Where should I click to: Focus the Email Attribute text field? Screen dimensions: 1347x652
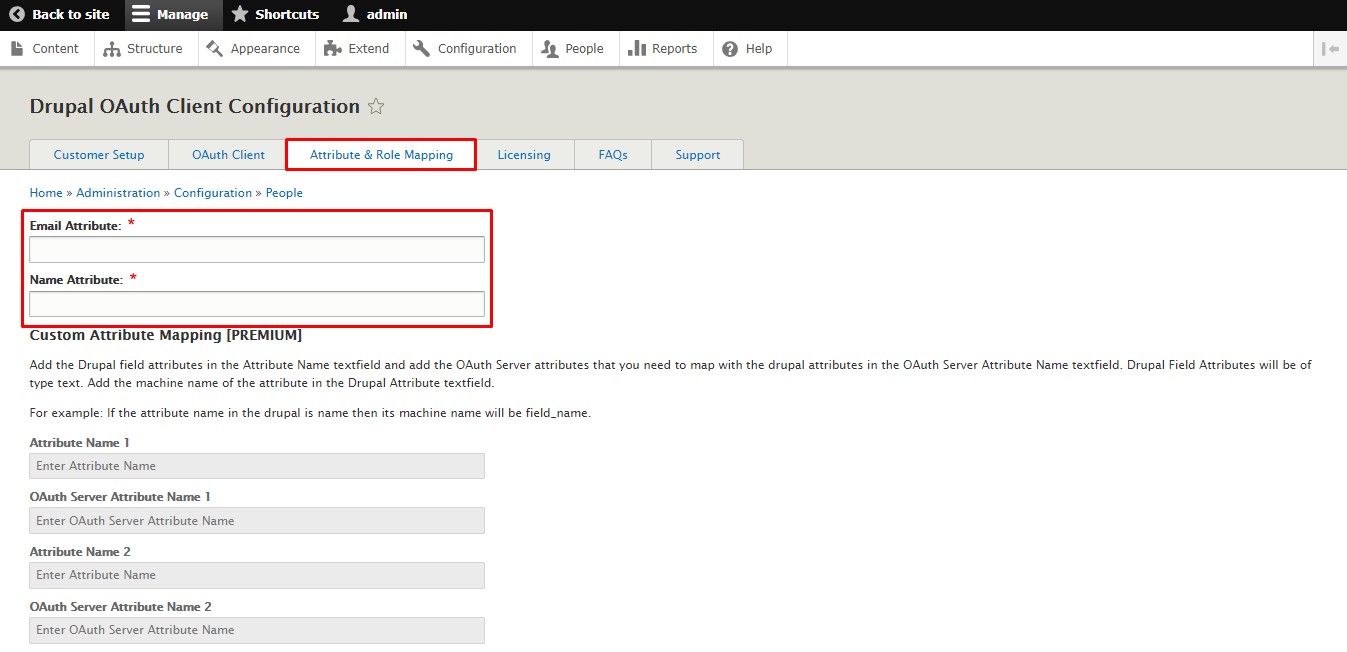(x=257, y=249)
